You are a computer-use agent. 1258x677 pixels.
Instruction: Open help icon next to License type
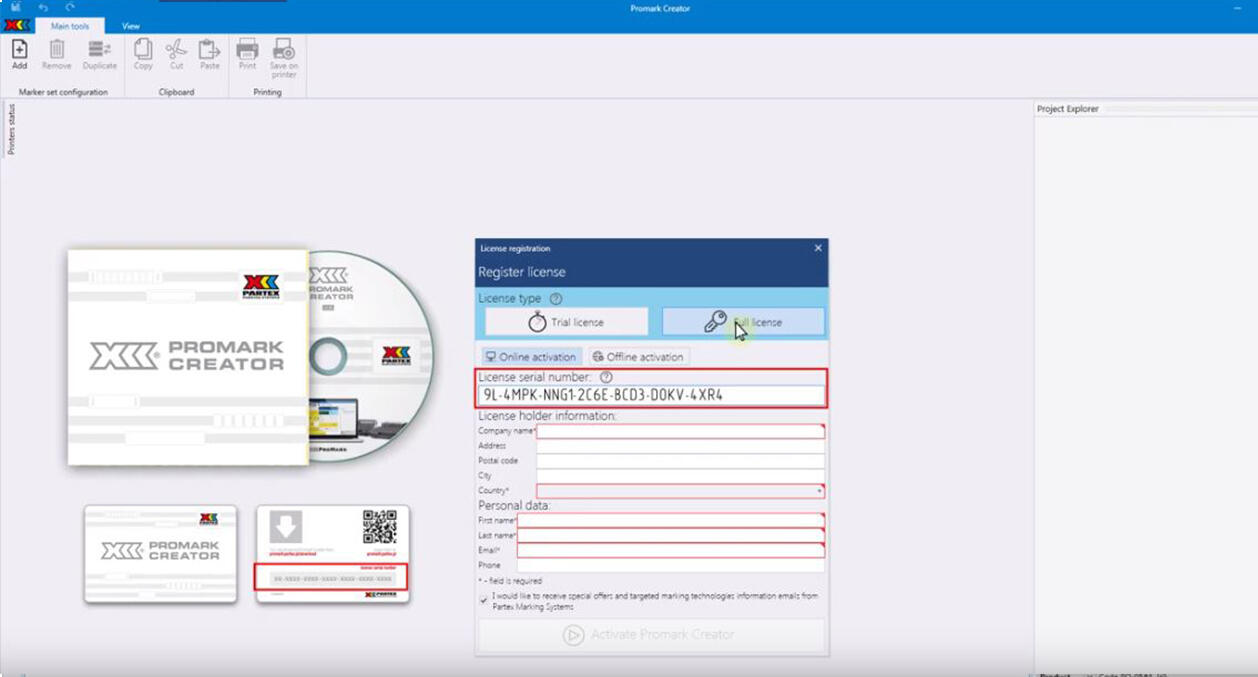coord(556,299)
